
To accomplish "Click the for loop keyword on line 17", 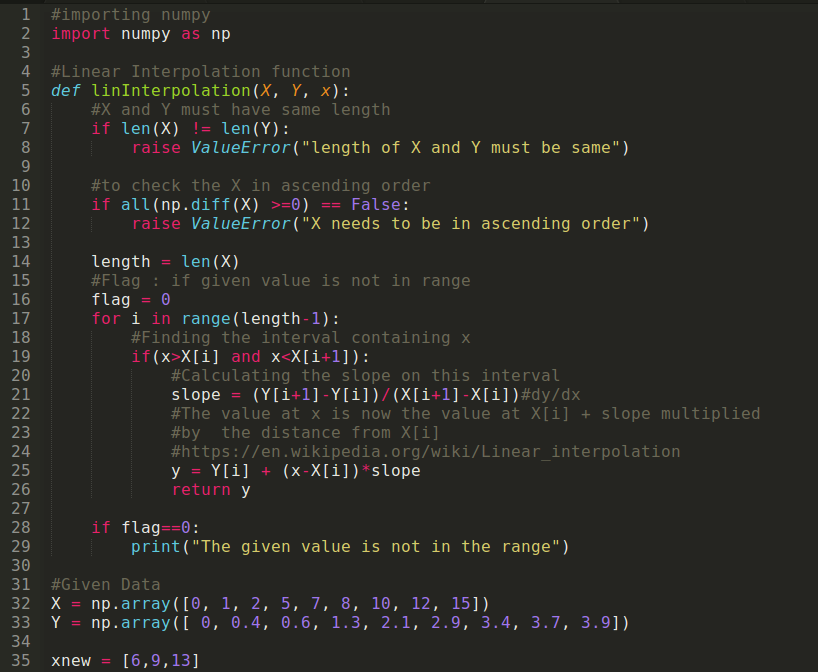I will coord(105,318).
